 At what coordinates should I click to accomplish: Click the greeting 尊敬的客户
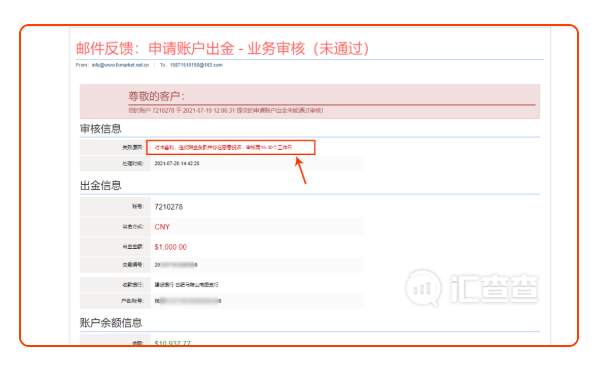tap(156, 96)
